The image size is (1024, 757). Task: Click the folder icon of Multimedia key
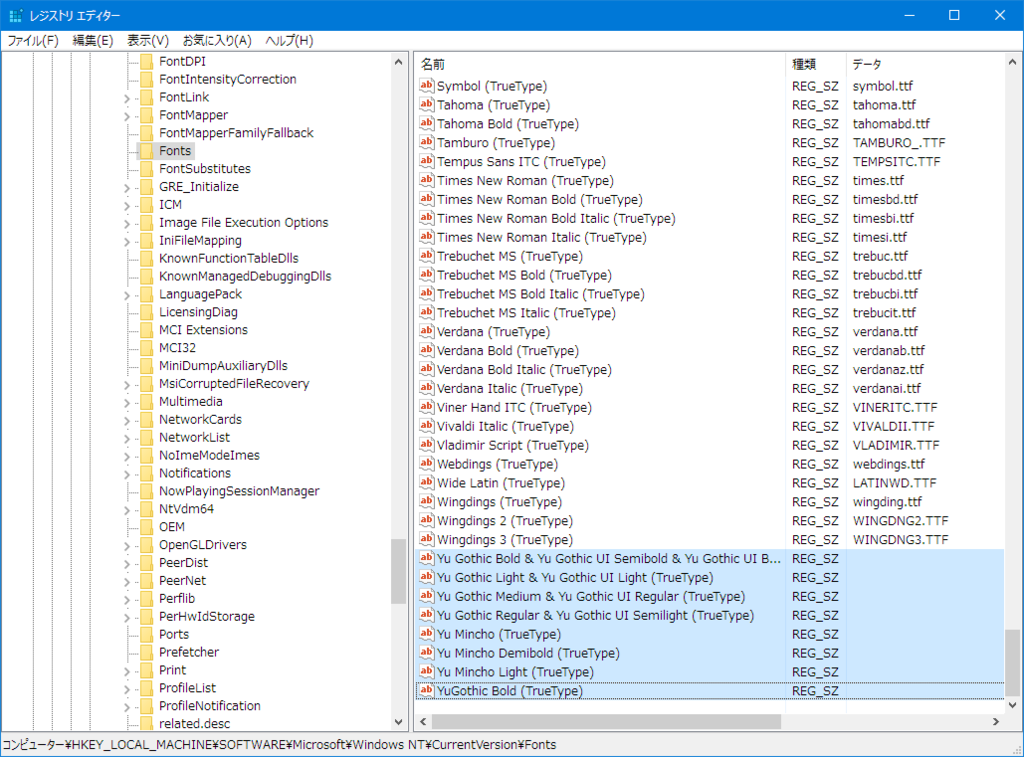tap(147, 402)
